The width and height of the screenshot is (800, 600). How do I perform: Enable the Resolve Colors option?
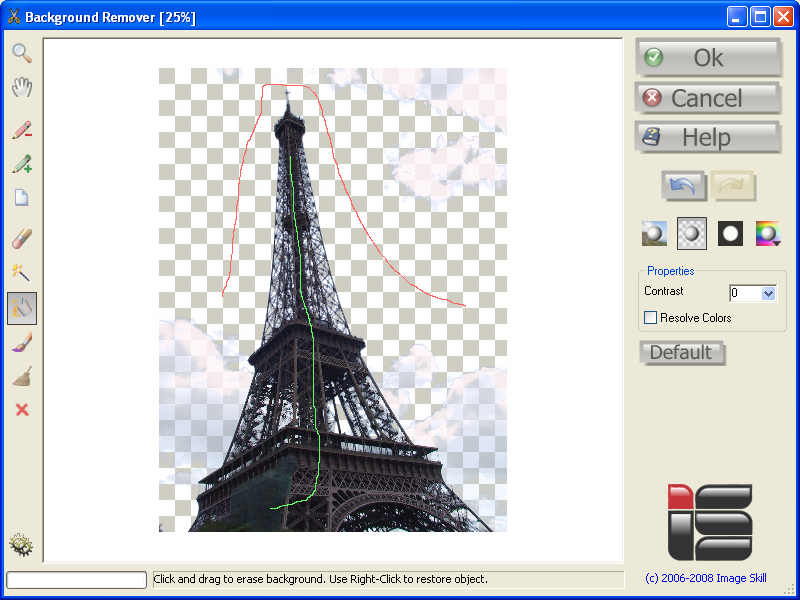(650, 317)
